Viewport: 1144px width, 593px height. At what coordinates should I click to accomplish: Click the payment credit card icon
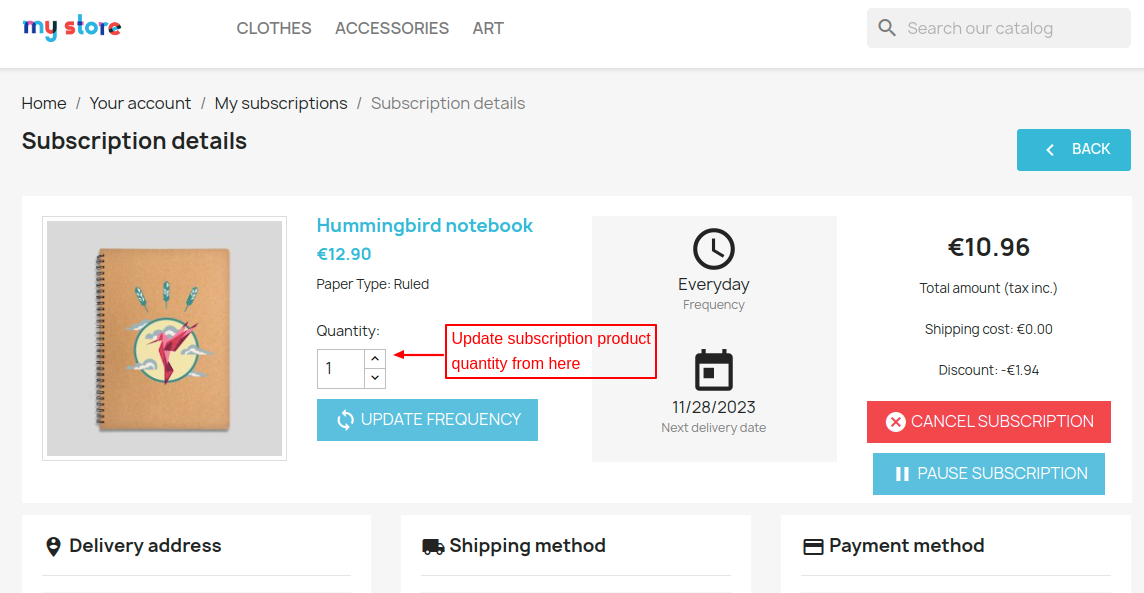(x=813, y=546)
